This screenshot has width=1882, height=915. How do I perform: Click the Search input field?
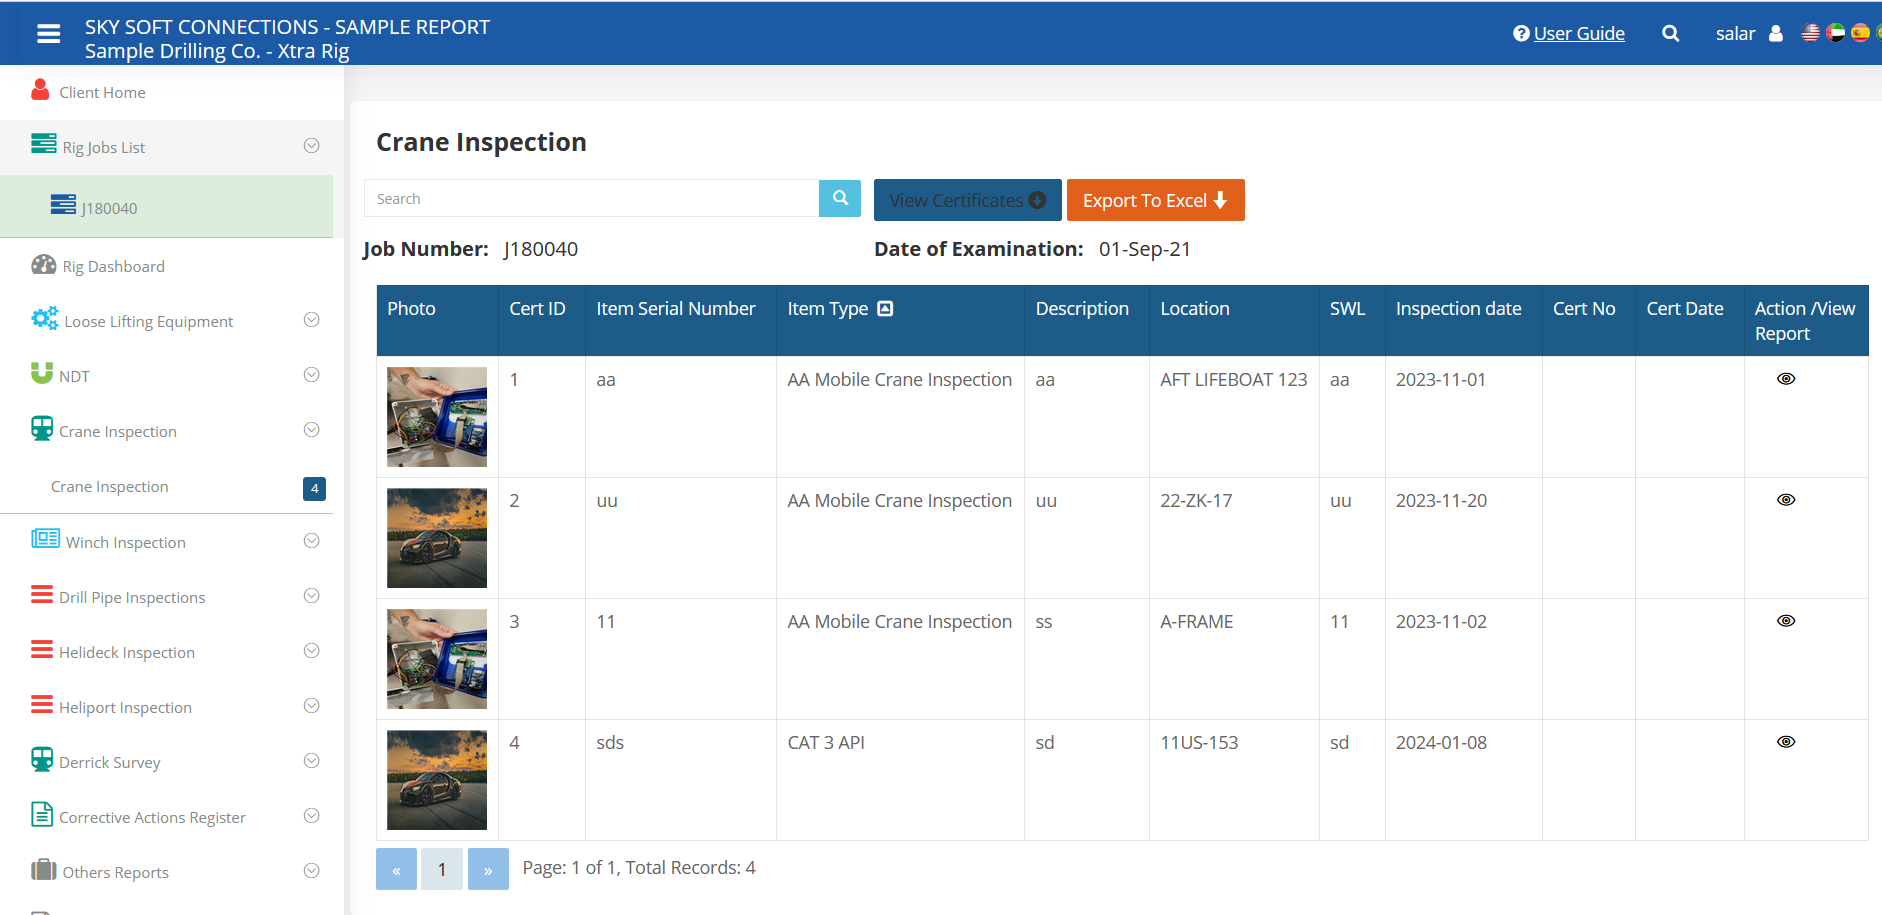point(591,199)
